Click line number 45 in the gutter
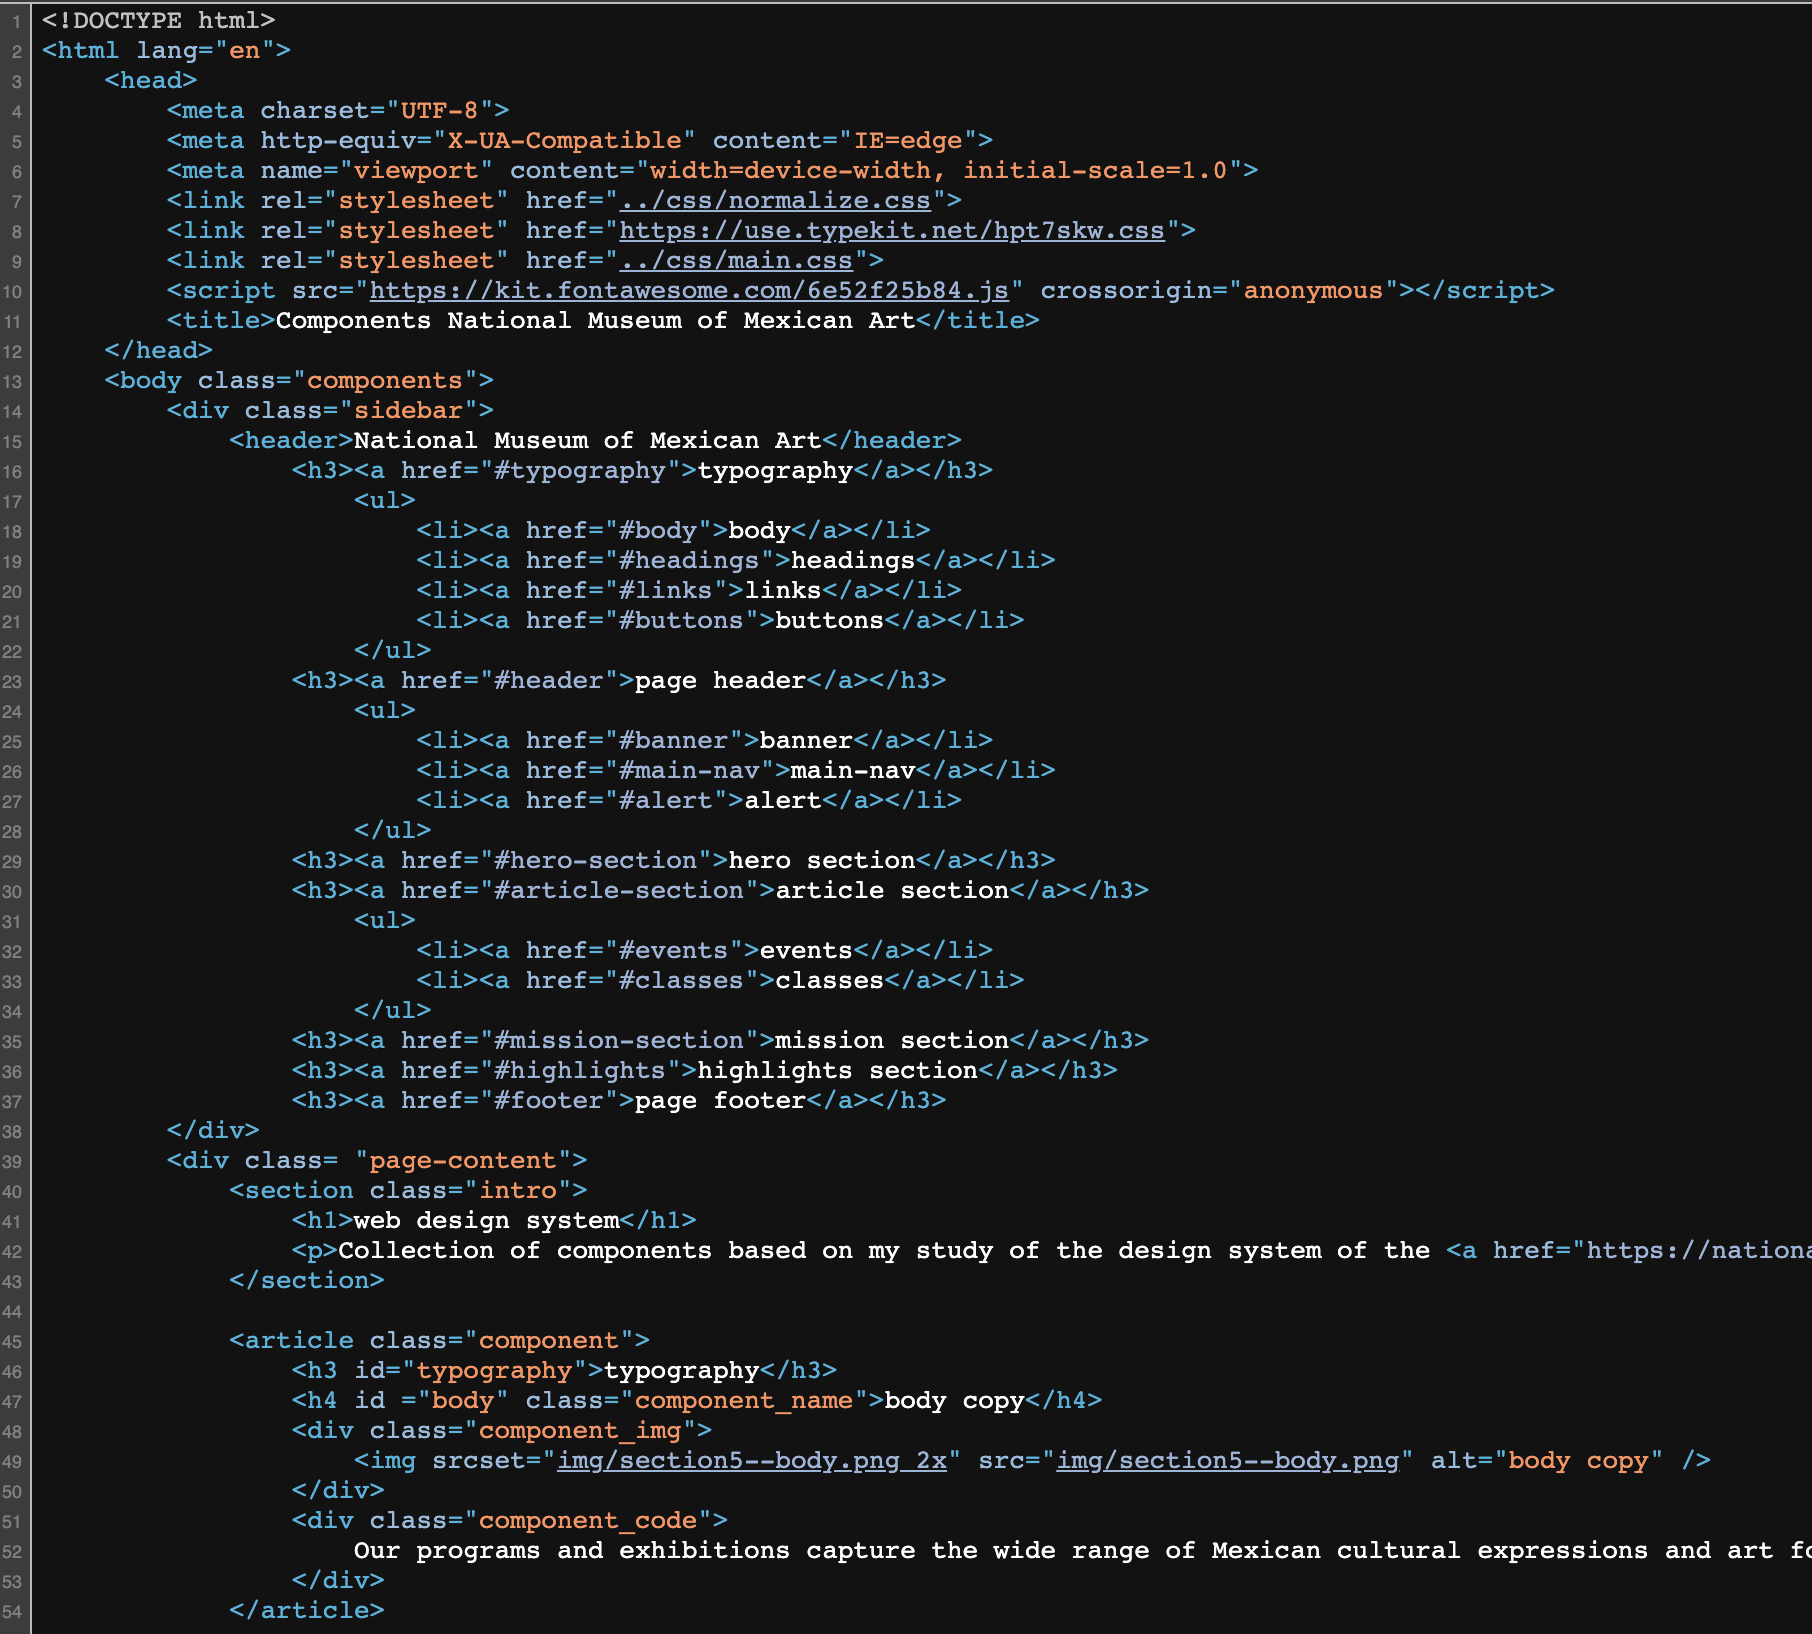 pos(12,1341)
